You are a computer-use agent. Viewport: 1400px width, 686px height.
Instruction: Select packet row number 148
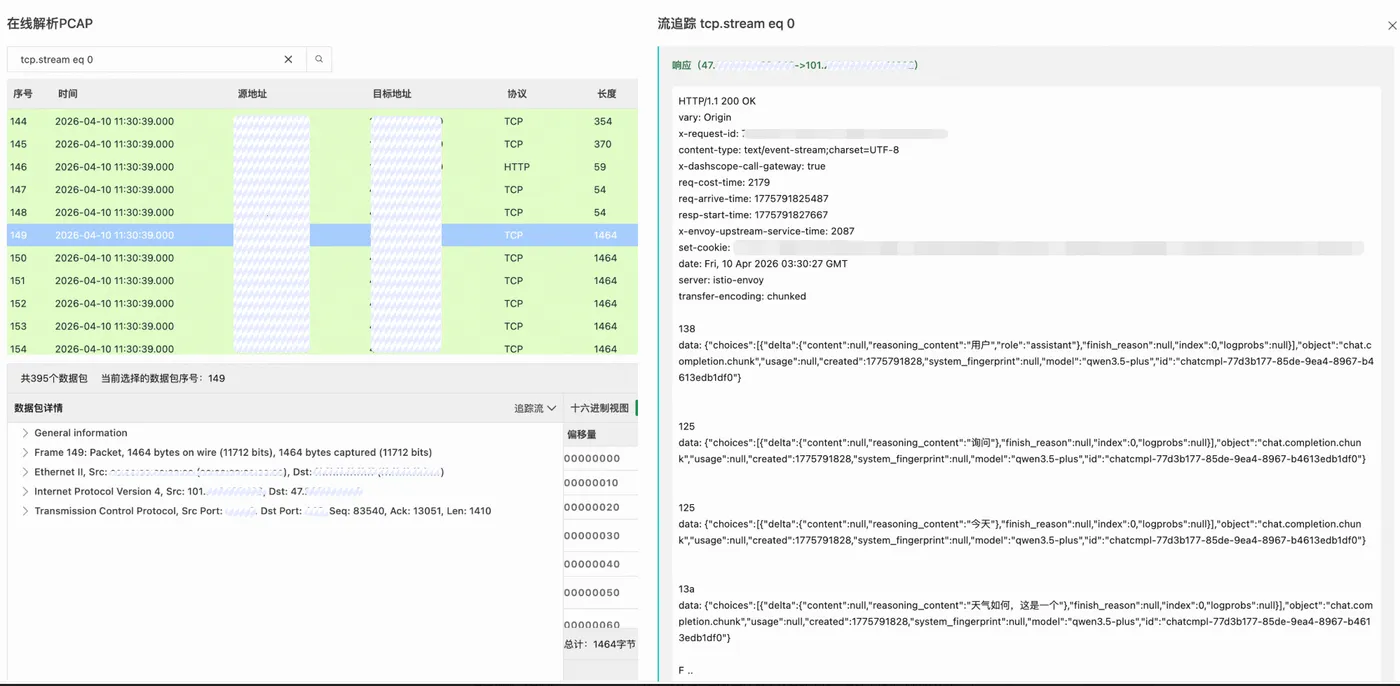[322, 212]
